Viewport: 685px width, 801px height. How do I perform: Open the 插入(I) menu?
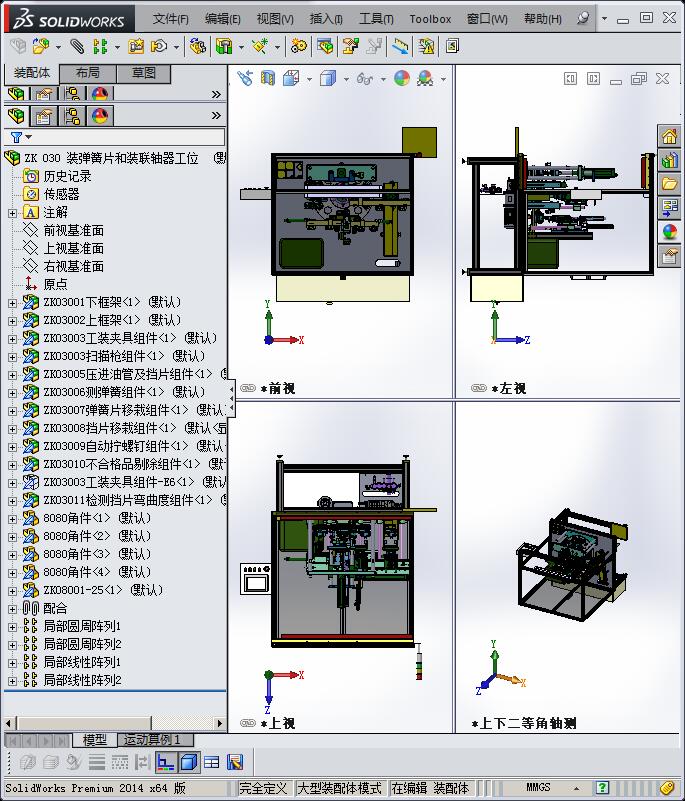(x=326, y=19)
